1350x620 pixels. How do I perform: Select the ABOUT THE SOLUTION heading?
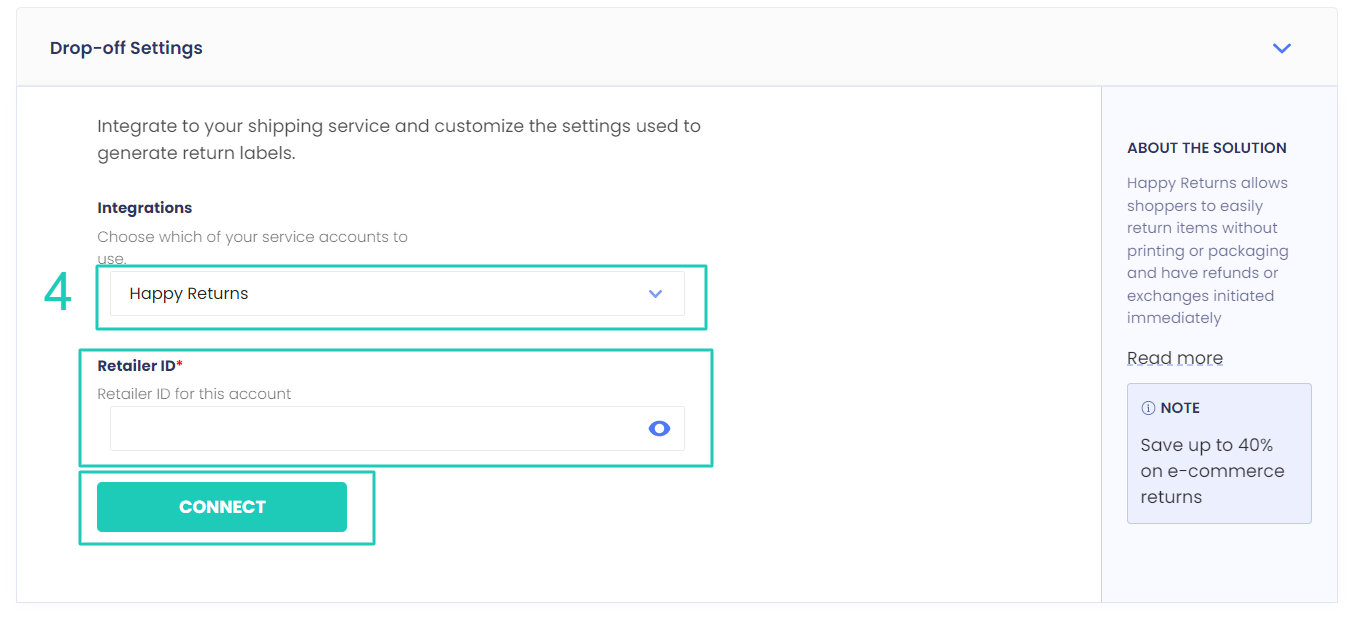tap(1207, 148)
